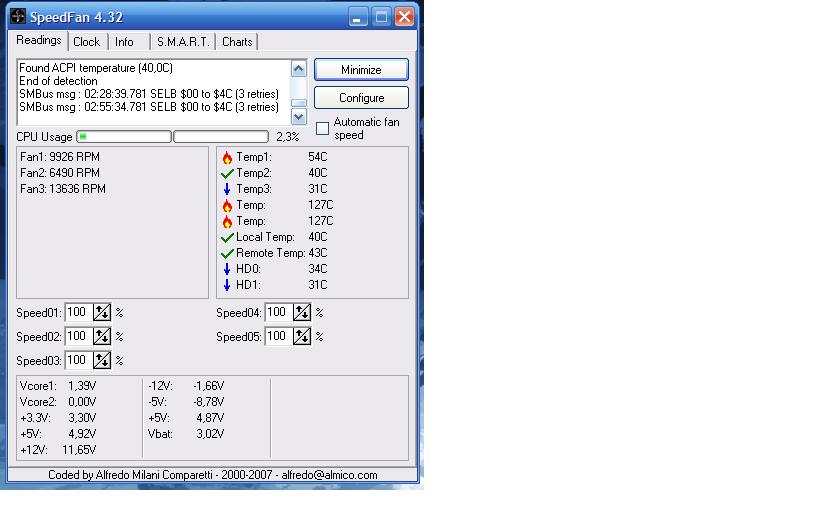Open the Clock tab
This screenshot has height=525, width=840.
point(87,42)
